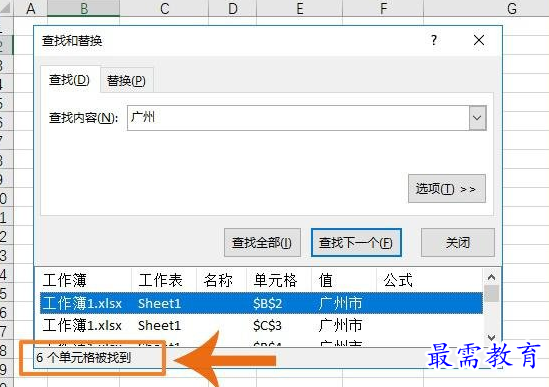This screenshot has width=549, height=387.
Task: Open the help question mark in dialog
Action: [434, 40]
